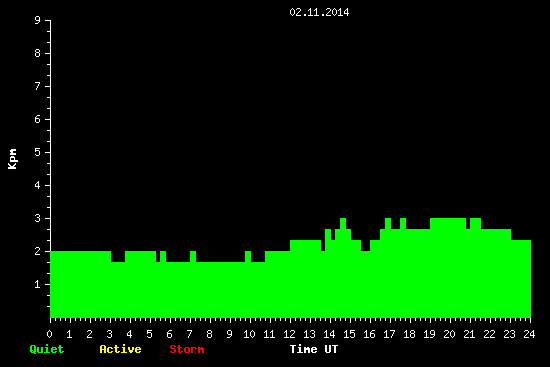Click the 9 on the Kp axis
This screenshot has height=367, width=550.
38,20
